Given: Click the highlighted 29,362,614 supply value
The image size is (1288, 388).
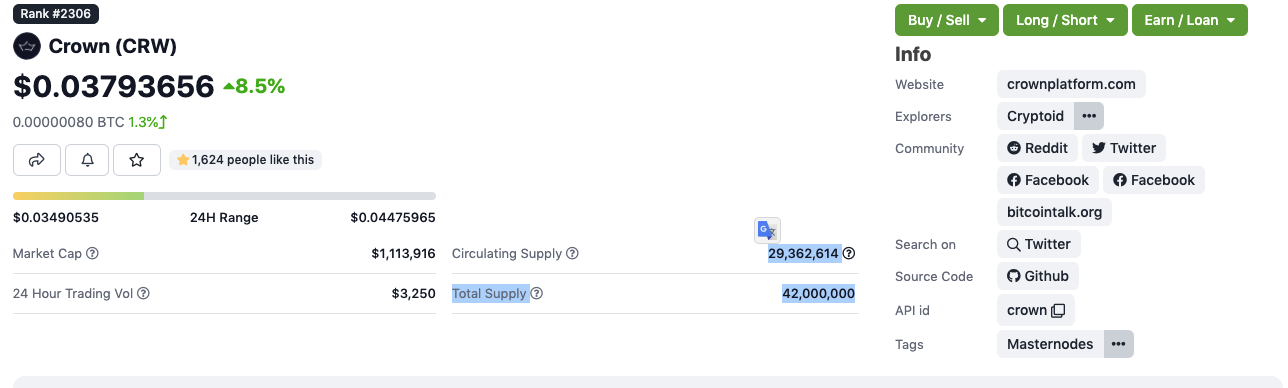Looking at the screenshot, I should (x=804, y=254).
